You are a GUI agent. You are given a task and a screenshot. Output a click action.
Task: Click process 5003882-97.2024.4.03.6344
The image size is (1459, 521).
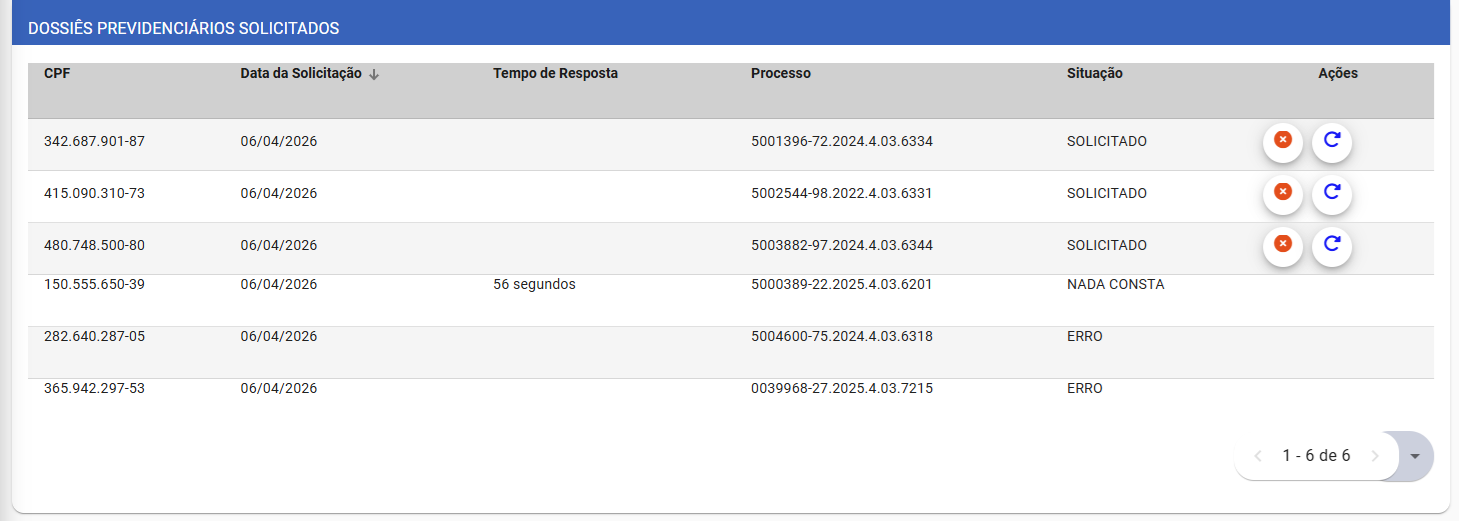click(842, 245)
